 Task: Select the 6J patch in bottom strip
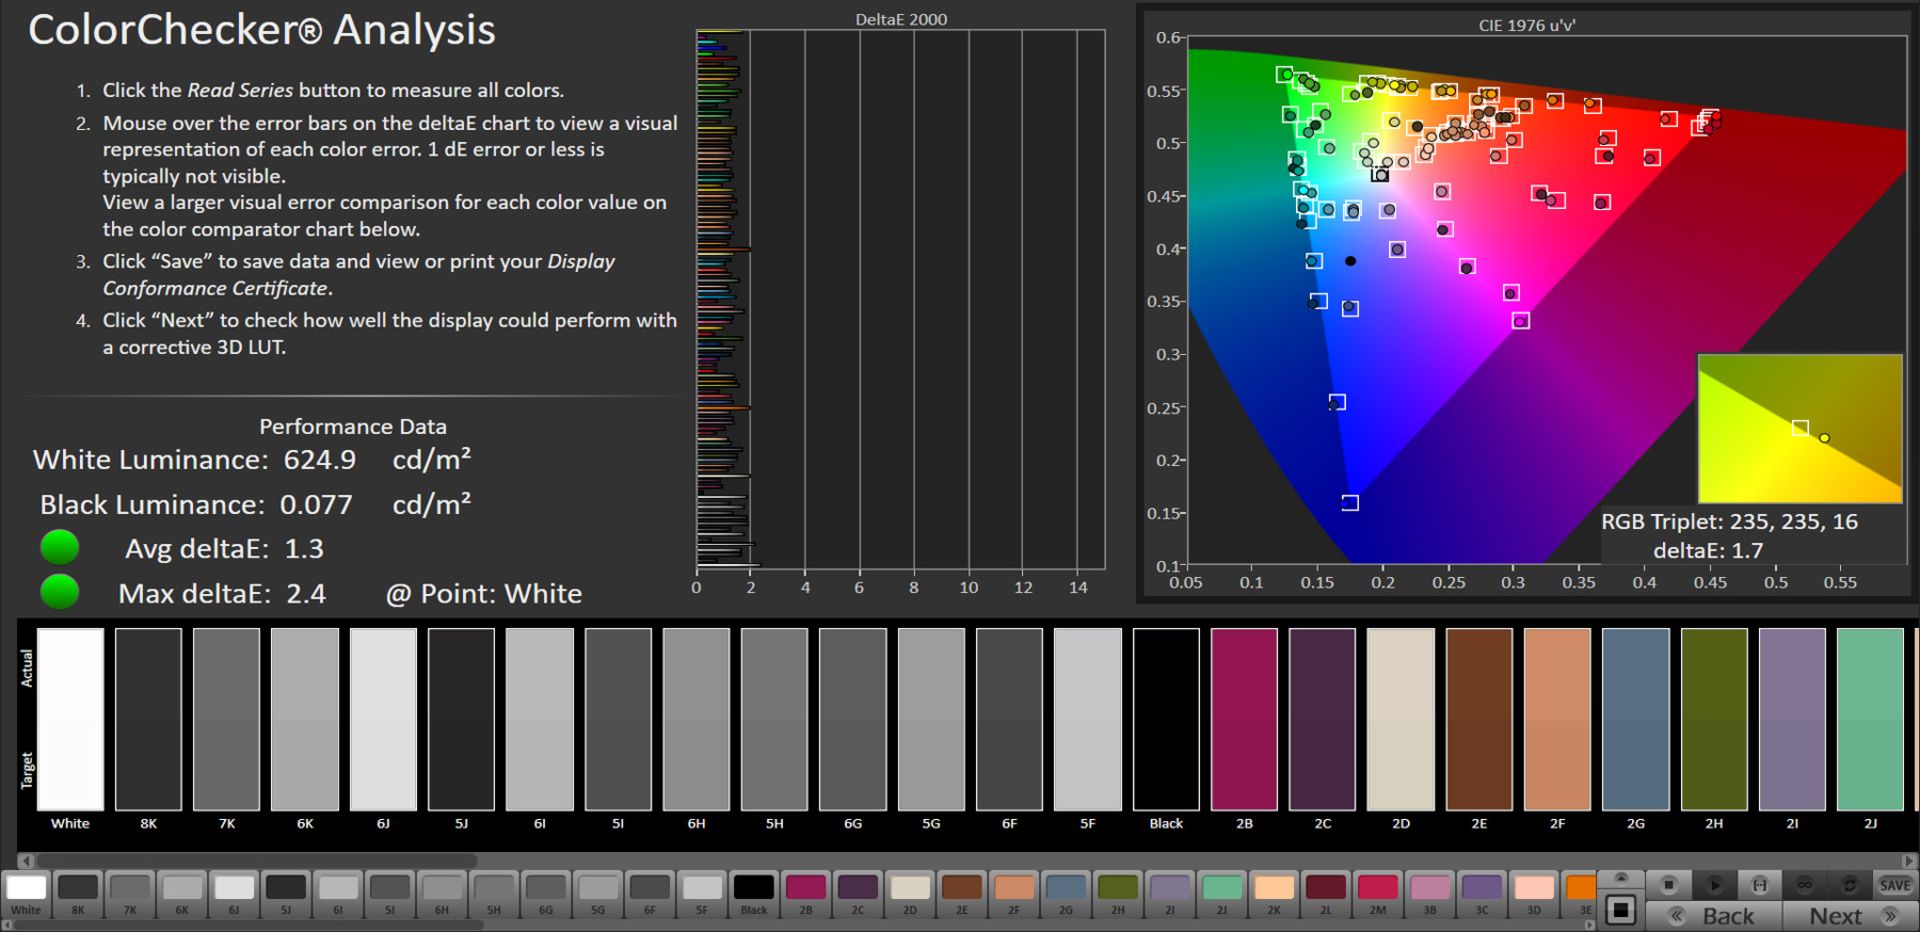click(x=234, y=894)
